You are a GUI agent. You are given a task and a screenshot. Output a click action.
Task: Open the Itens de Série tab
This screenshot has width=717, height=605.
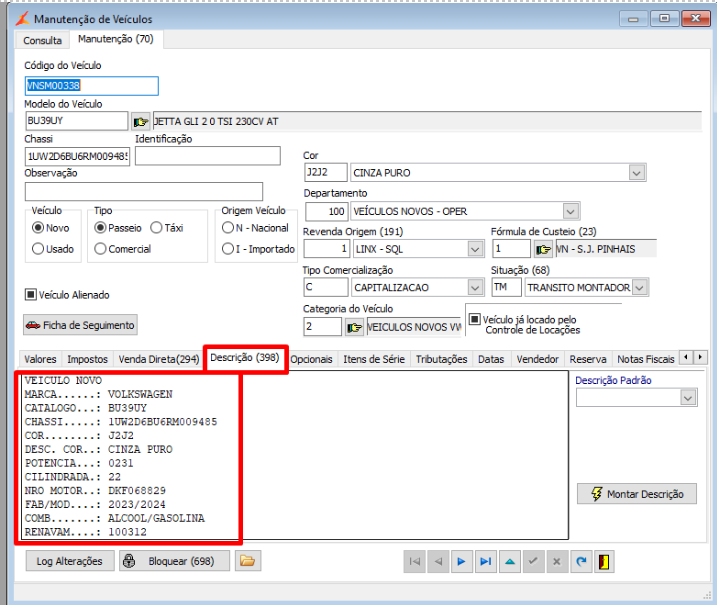pyautogui.click(x=374, y=359)
